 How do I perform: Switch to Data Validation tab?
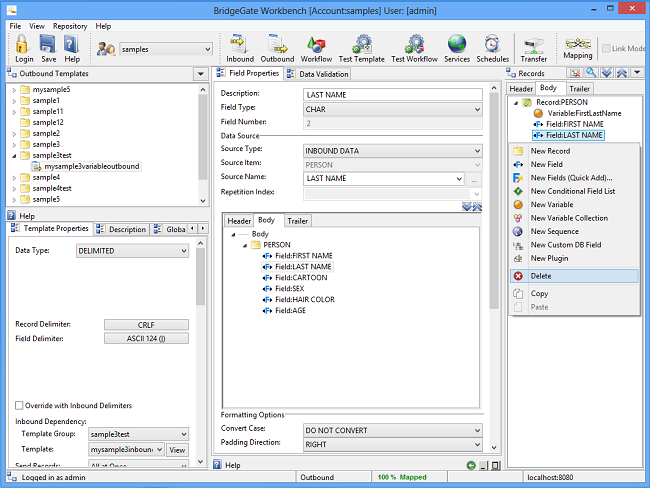pyautogui.click(x=318, y=74)
